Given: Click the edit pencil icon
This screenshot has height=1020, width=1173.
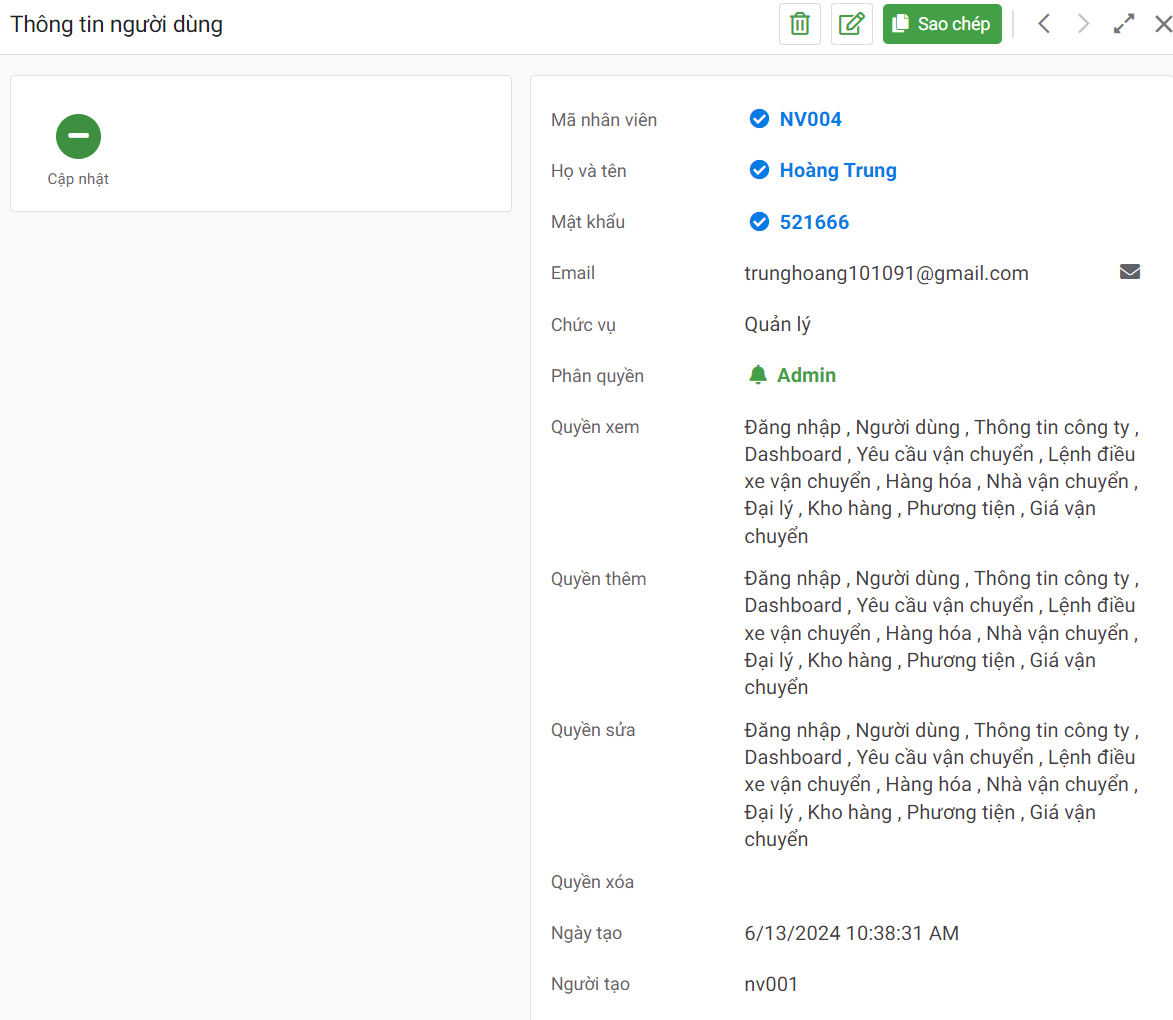Looking at the screenshot, I should pyautogui.click(x=851, y=24).
